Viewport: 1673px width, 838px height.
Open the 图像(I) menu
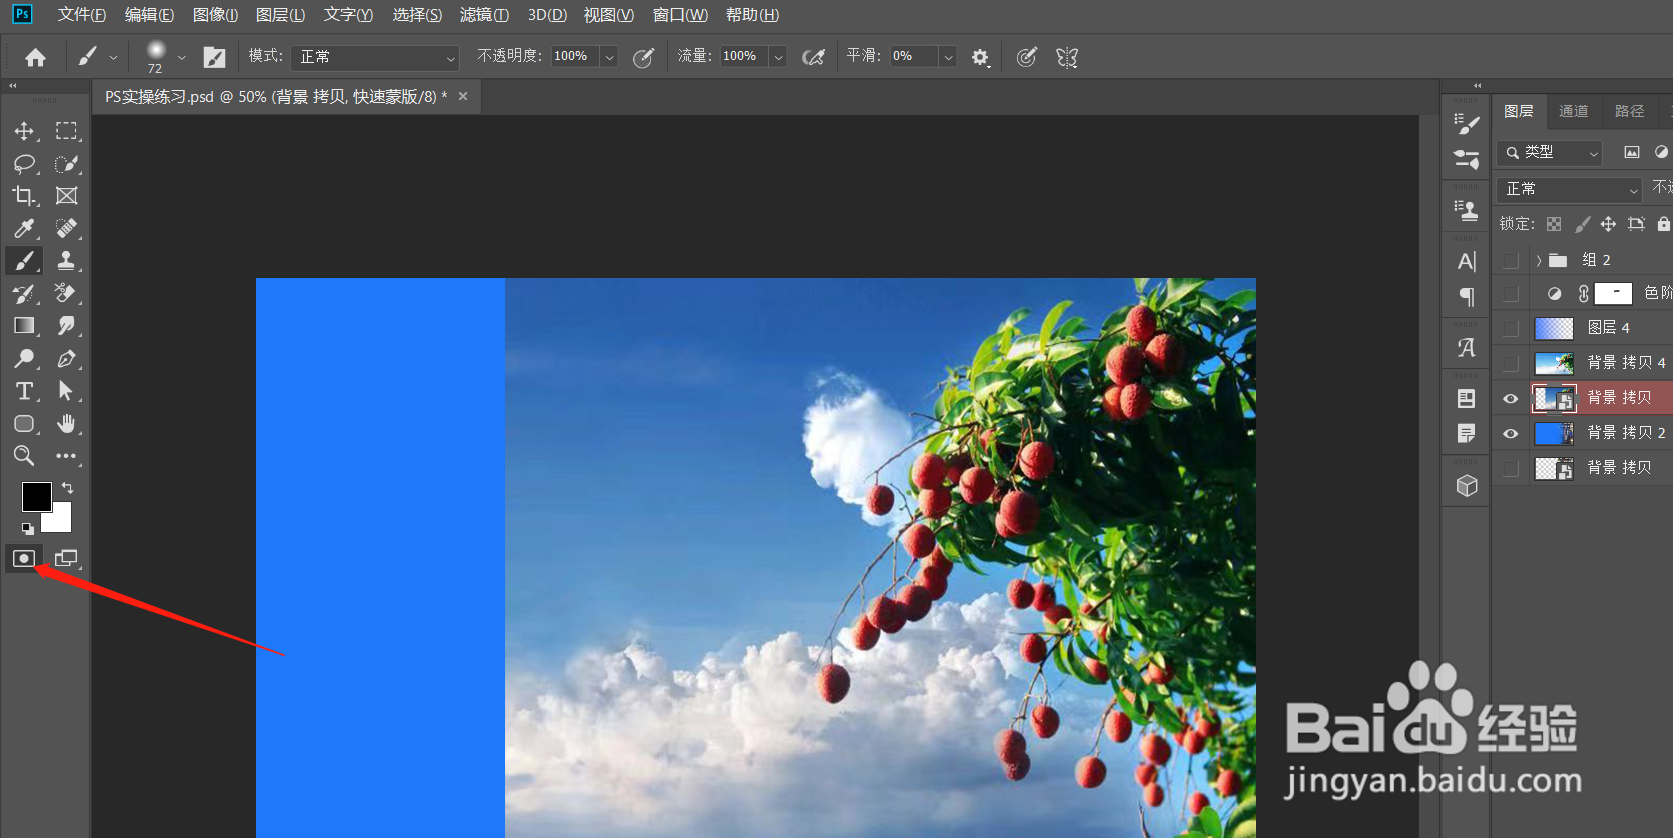[215, 15]
